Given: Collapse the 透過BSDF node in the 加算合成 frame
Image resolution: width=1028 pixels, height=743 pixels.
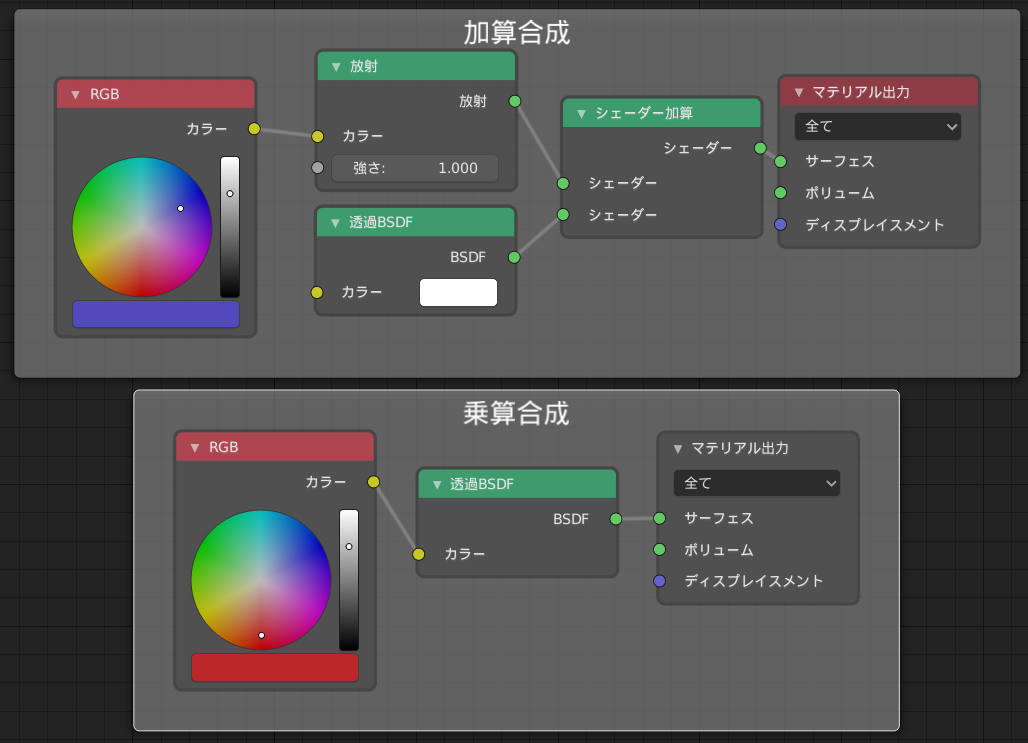Looking at the screenshot, I should (336, 223).
